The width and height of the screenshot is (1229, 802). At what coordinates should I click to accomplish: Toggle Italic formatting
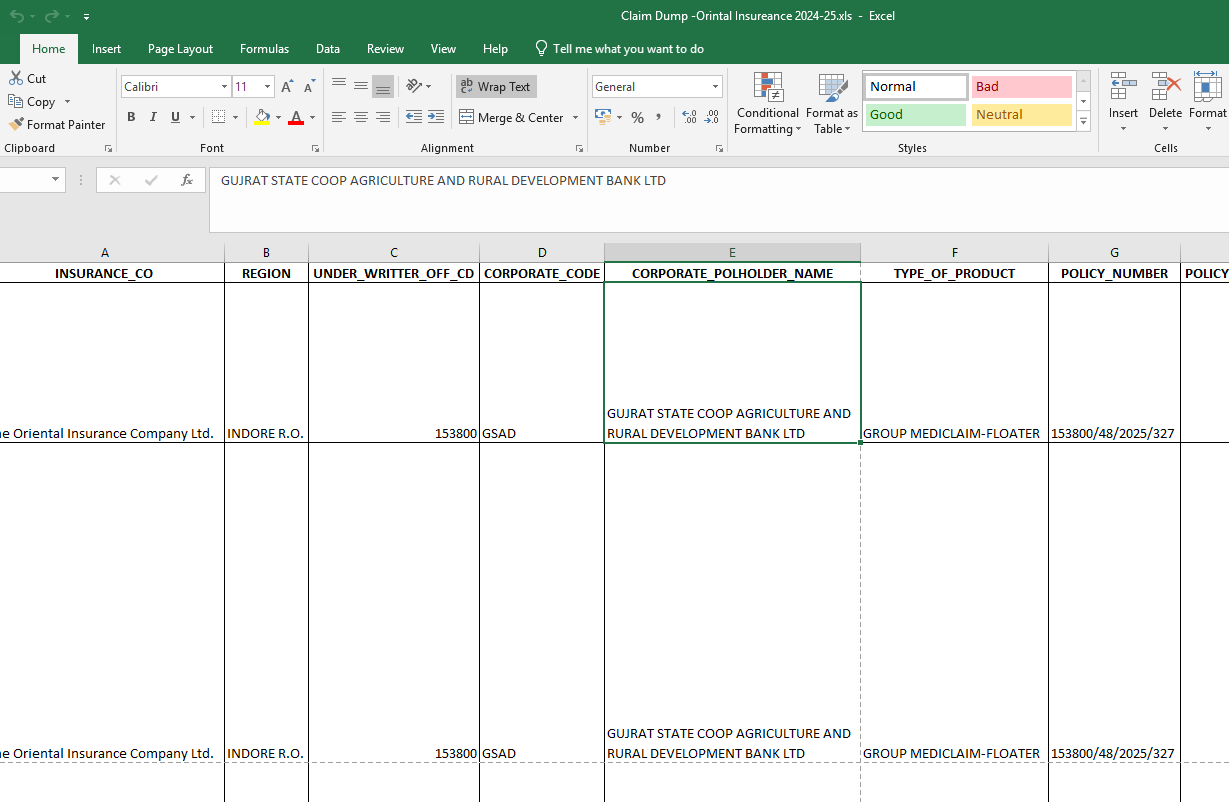(153, 117)
